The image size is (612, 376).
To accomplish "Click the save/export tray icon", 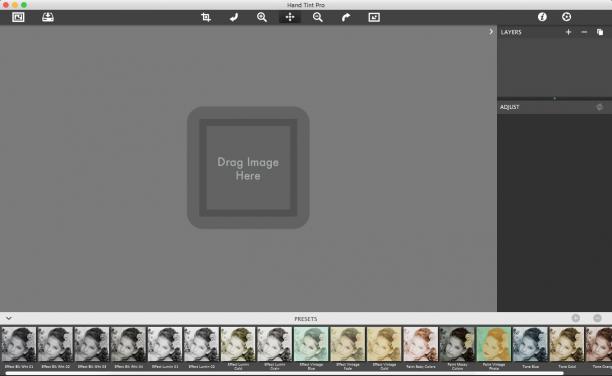I will pyautogui.click(x=48, y=17).
